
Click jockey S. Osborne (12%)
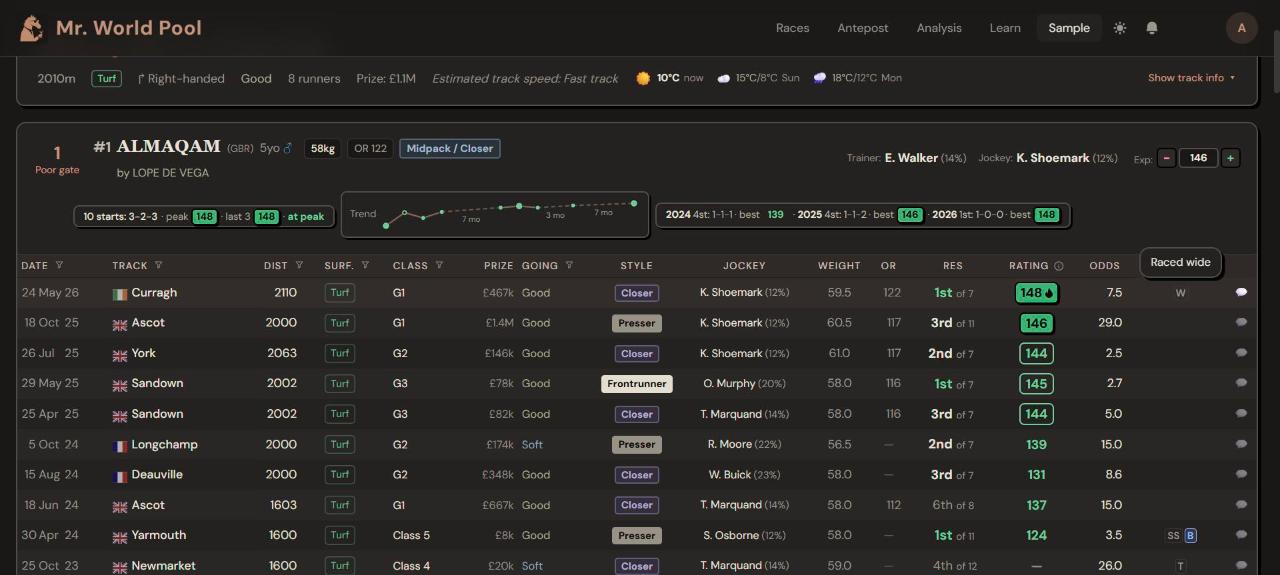click(744, 535)
